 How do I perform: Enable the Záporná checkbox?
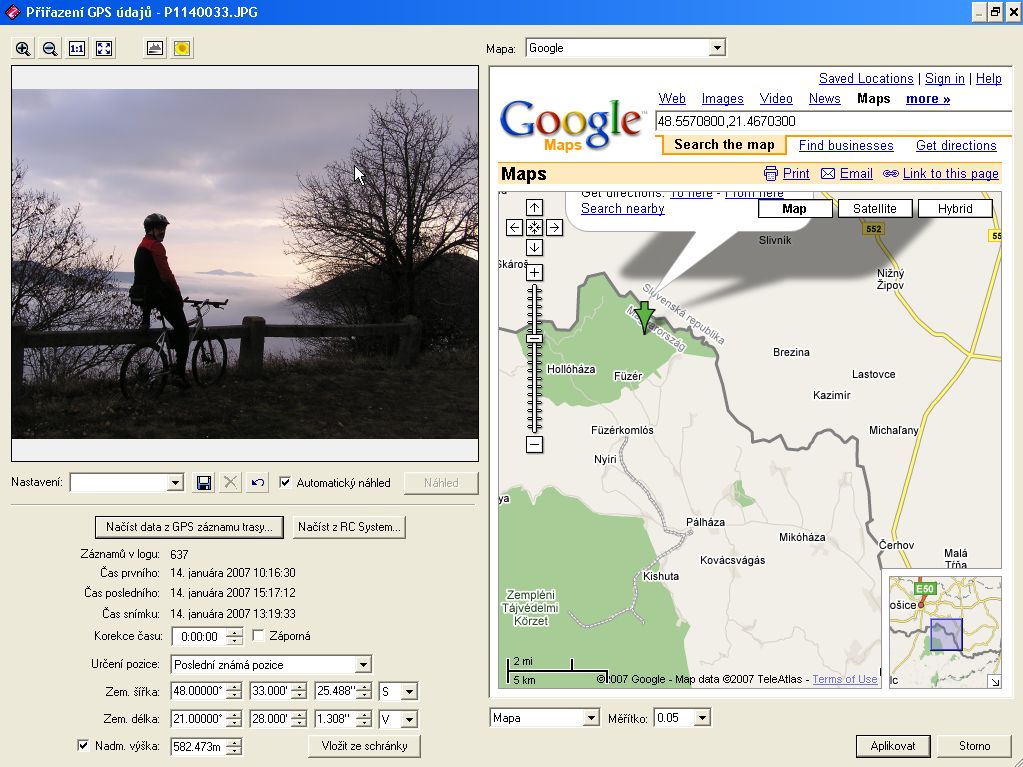pos(258,636)
